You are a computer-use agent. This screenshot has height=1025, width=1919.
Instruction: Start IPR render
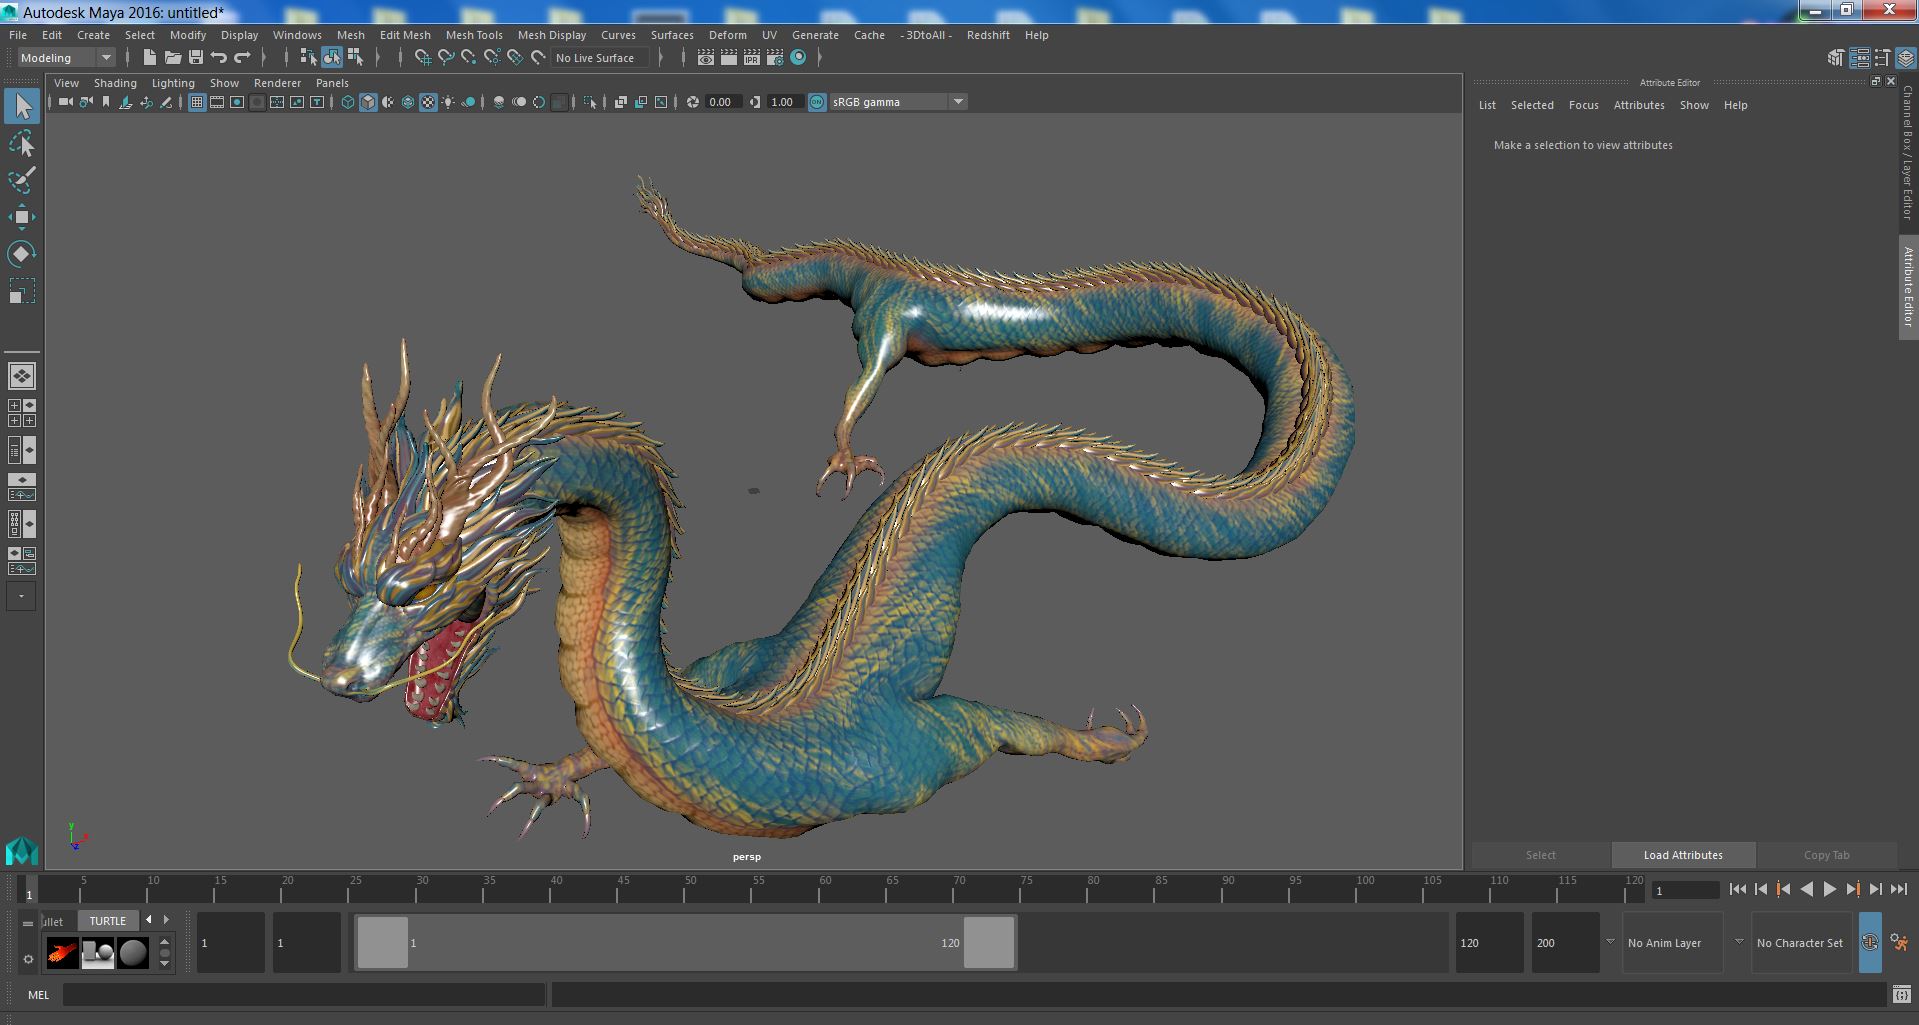click(751, 58)
